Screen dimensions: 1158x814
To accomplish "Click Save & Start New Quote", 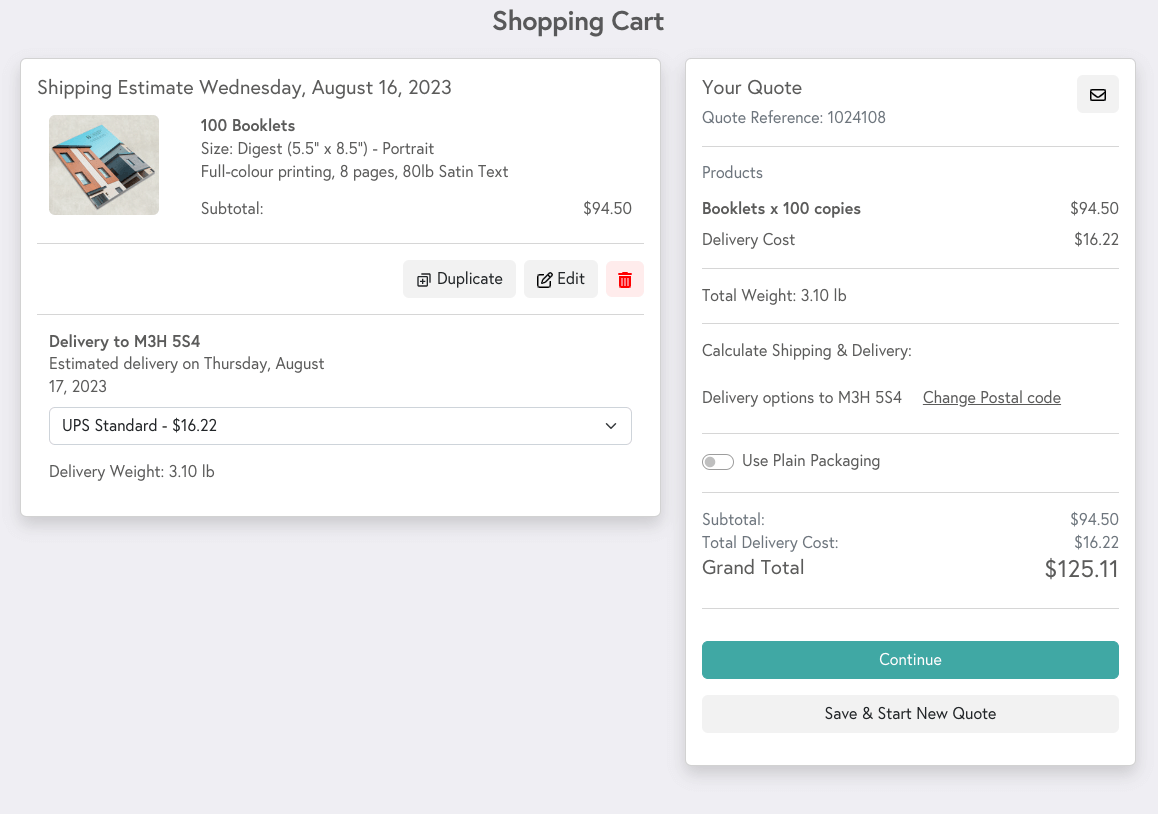I will click(x=909, y=714).
